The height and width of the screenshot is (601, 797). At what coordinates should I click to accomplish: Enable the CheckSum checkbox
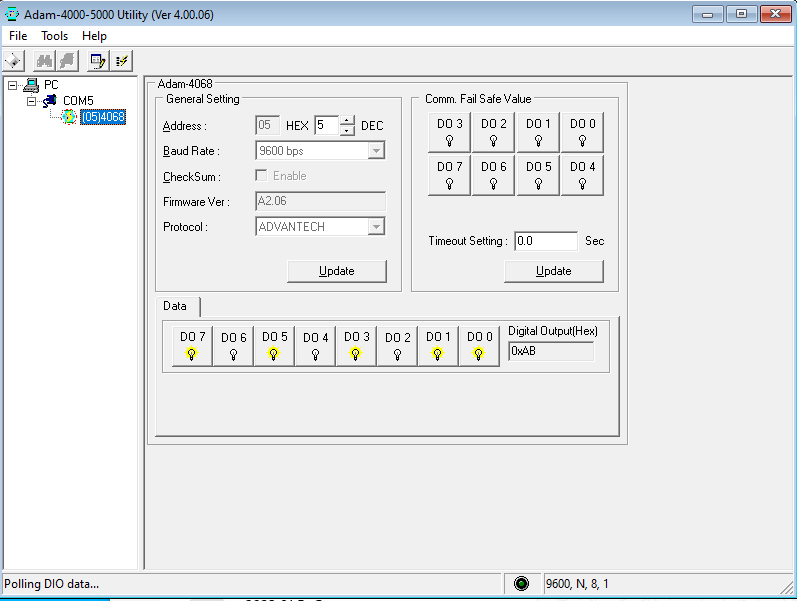tap(261, 175)
